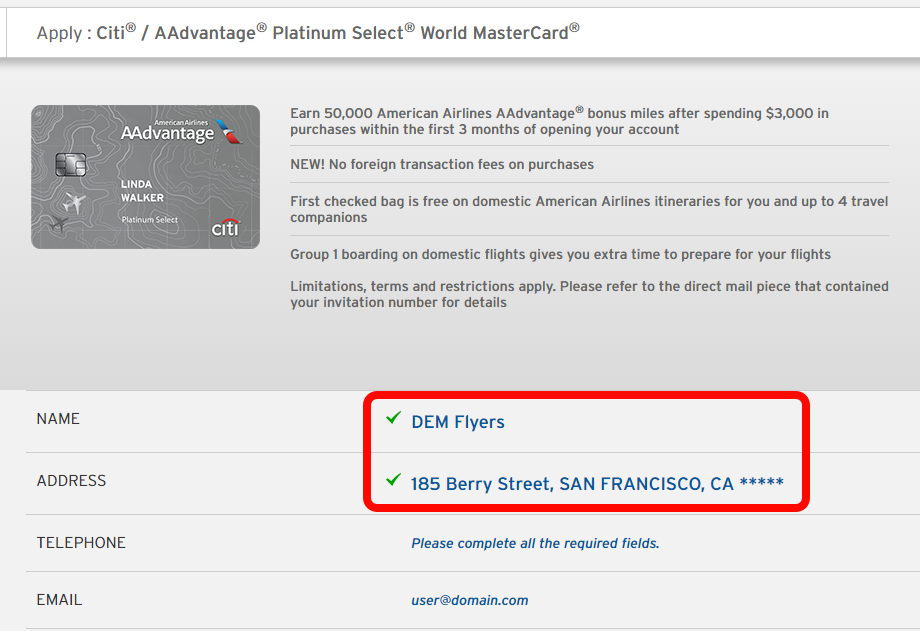Click the highlighted red verification box
The height and width of the screenshot is (631, 920).
(586, 452)
